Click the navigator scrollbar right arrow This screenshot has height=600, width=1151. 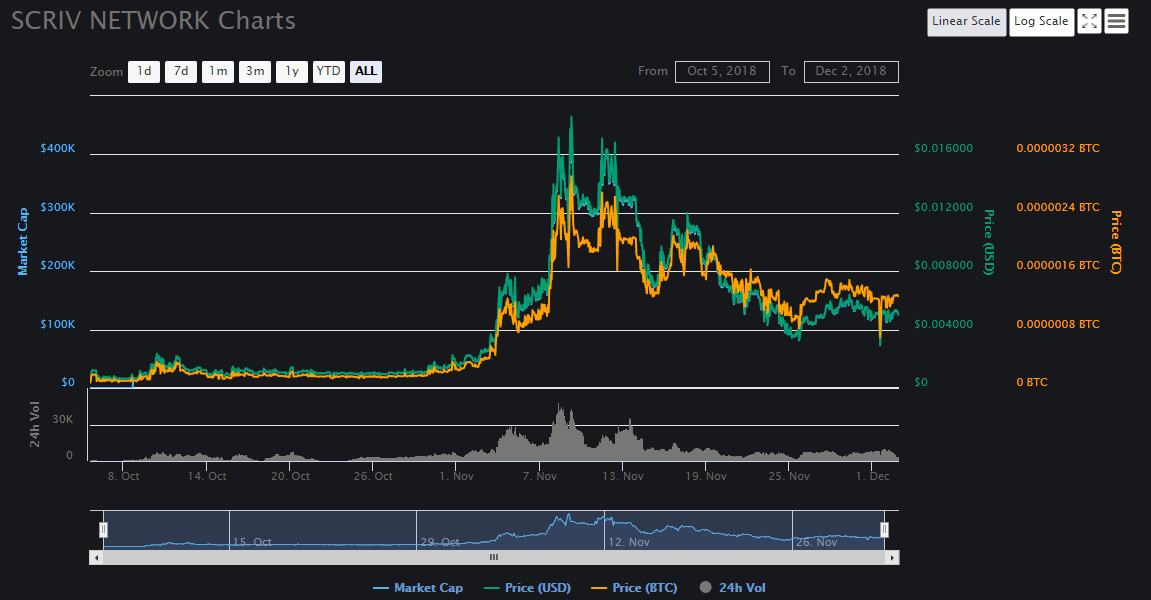pyautogui.click(x=892, y=557)
